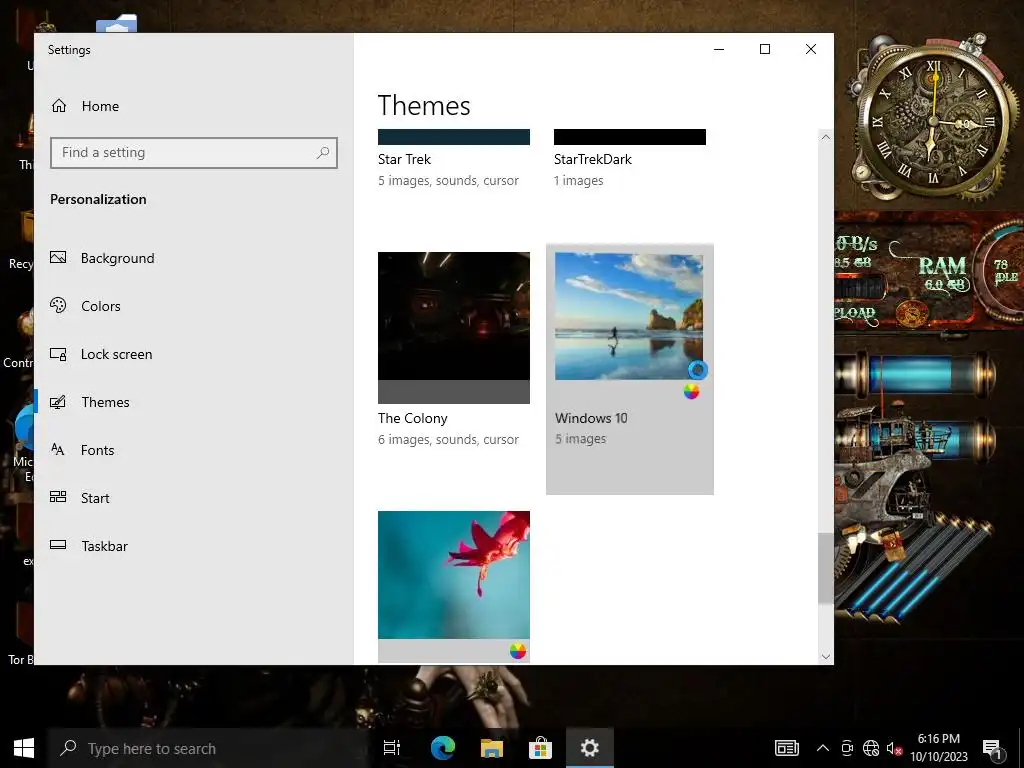Open the notification Action Center

pyautogui.click(x=993, y=748)
